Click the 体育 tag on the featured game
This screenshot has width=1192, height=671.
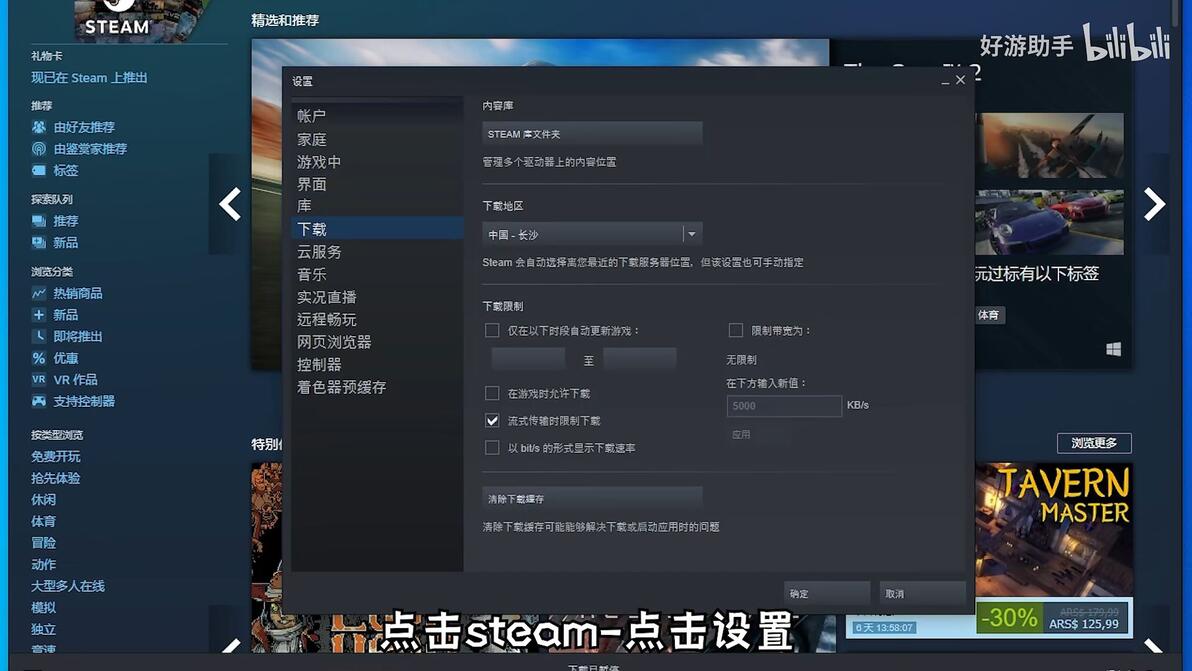tap(989, 315)
